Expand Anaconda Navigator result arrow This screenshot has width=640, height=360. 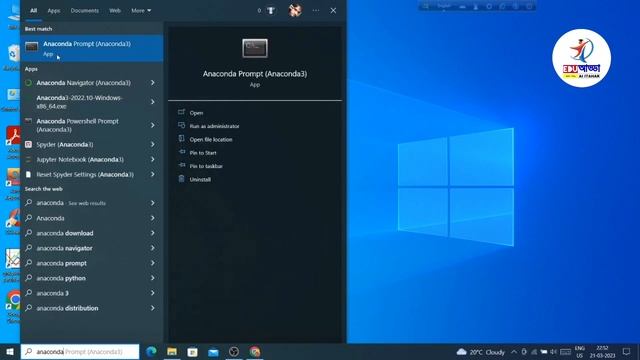point(153,83)
